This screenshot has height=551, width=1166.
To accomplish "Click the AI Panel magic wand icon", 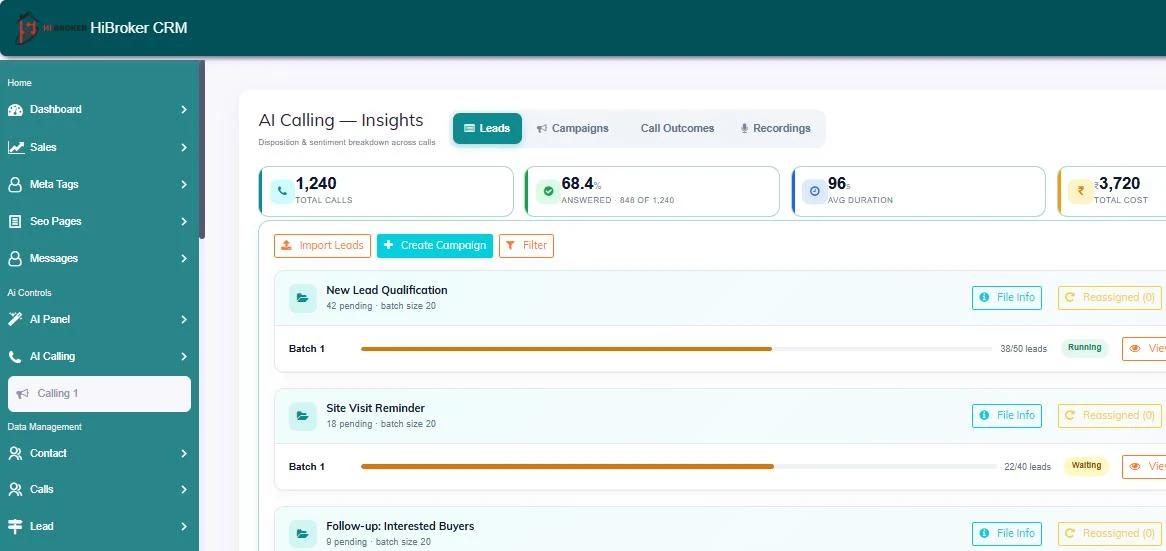I will [x=15, y=319].
